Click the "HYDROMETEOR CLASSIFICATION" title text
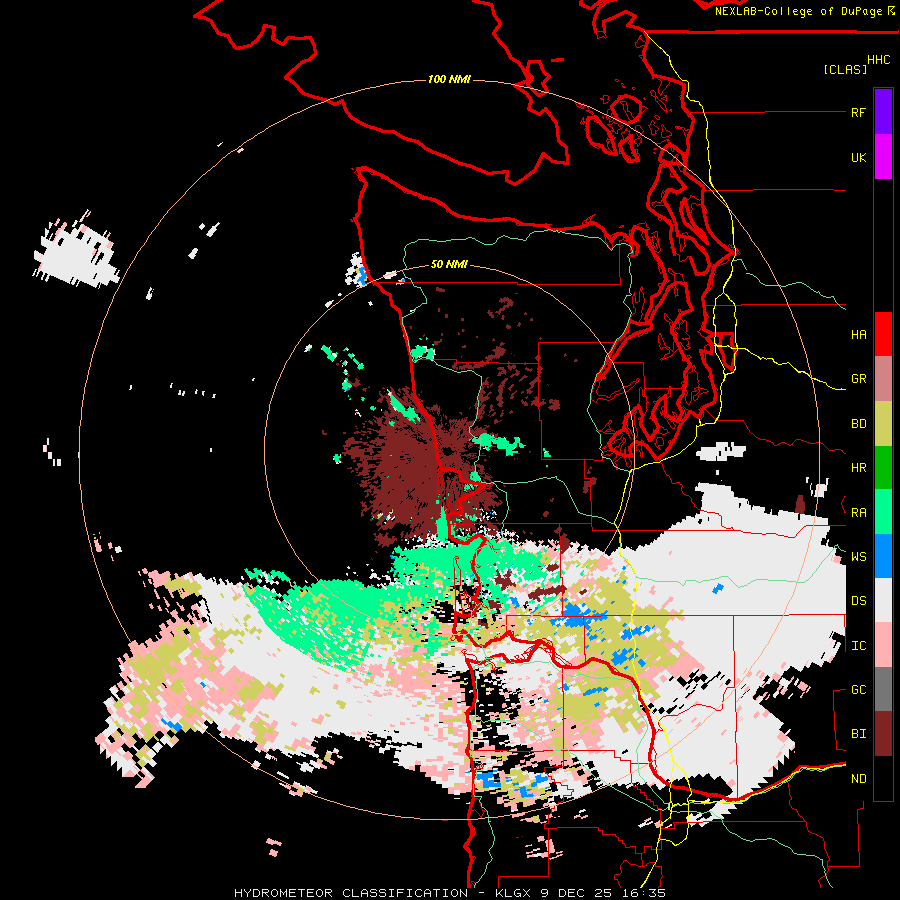 [351, 893]
